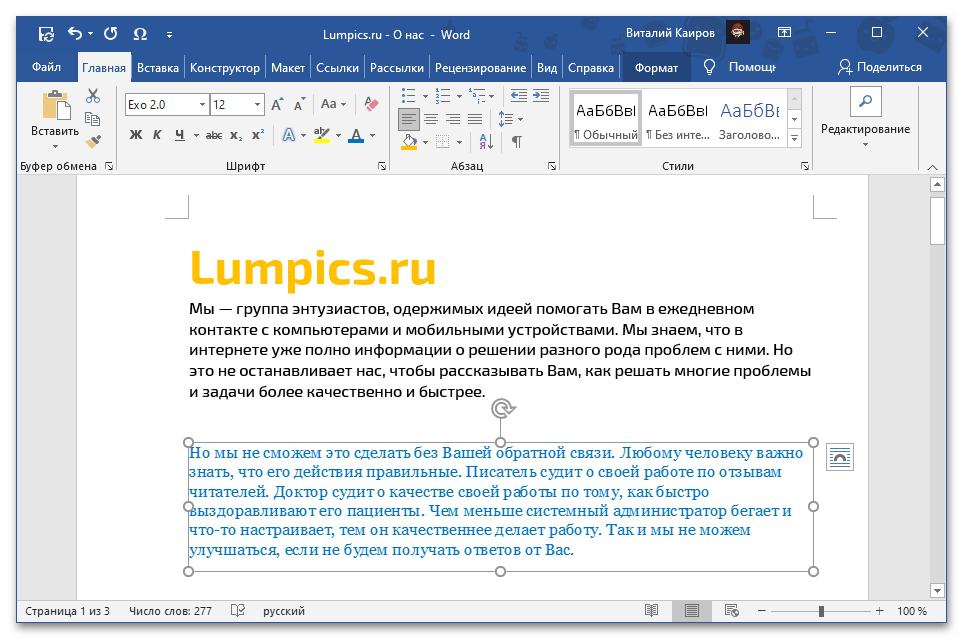The image size is (963, 639).
Task: Open layout options beside the text box
Action: [x=840, y=457]
